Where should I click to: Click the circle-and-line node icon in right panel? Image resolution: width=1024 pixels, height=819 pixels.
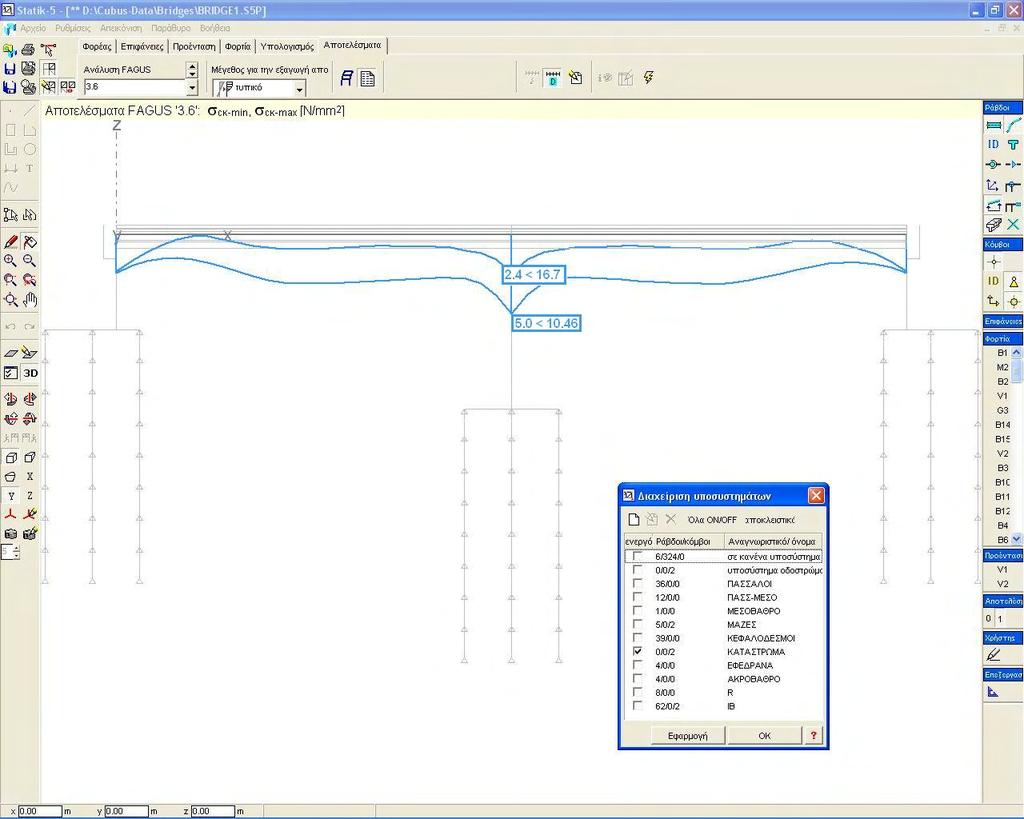click(993, 165)
